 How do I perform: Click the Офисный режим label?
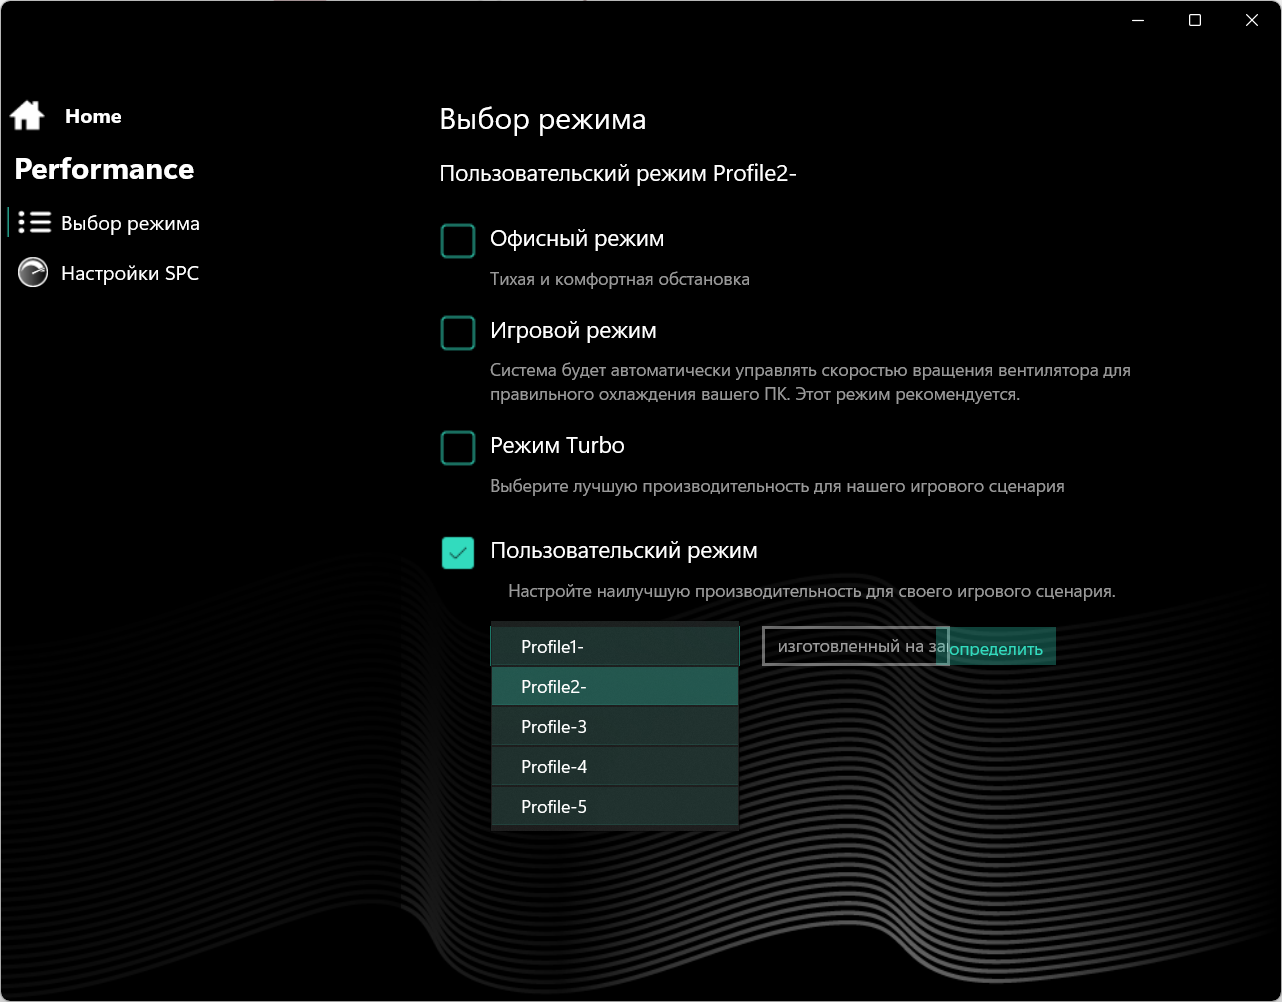click(x=577, y=239)
